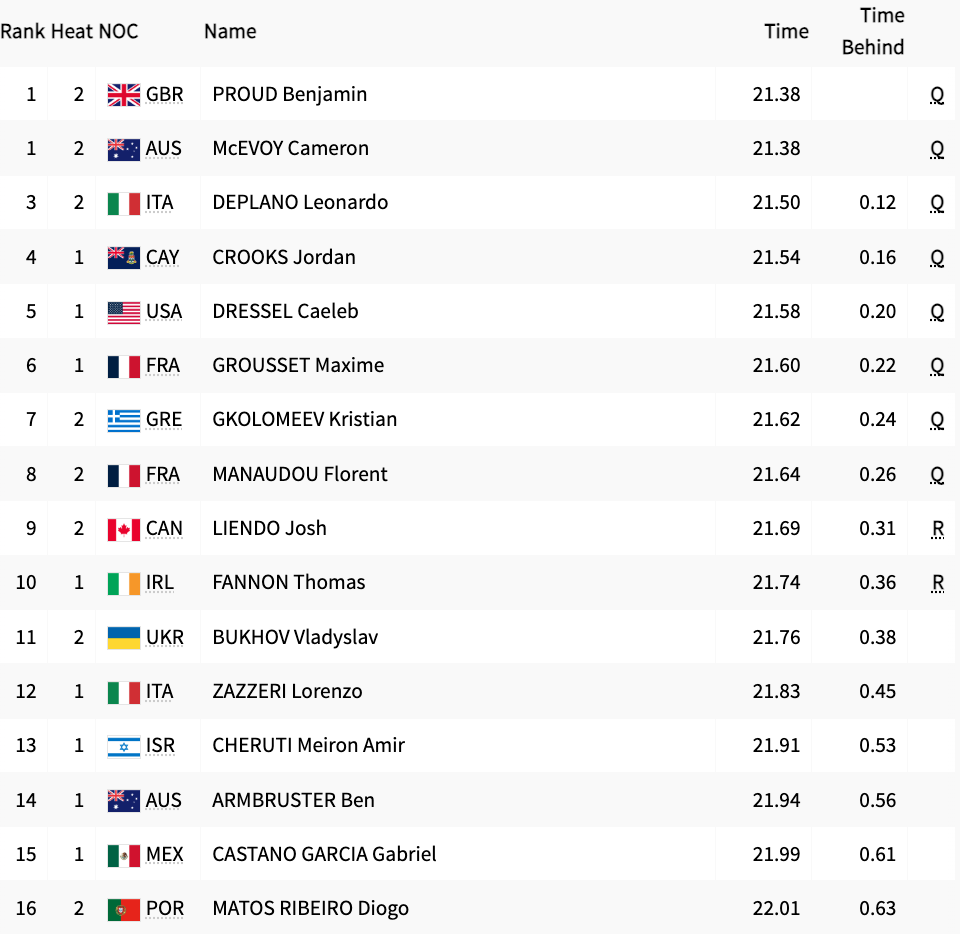Click the Portugal flag icon
Image resolution: width=960 pixels, height=934 pixels.
tap(124, 910)
